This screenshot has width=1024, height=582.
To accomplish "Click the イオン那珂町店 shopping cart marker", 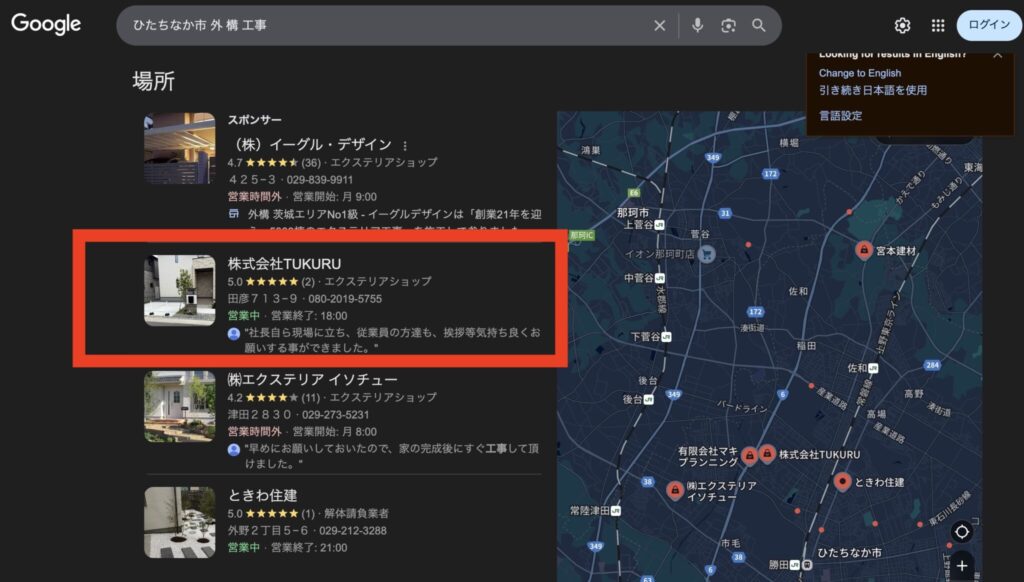I will tap(706, 254).
